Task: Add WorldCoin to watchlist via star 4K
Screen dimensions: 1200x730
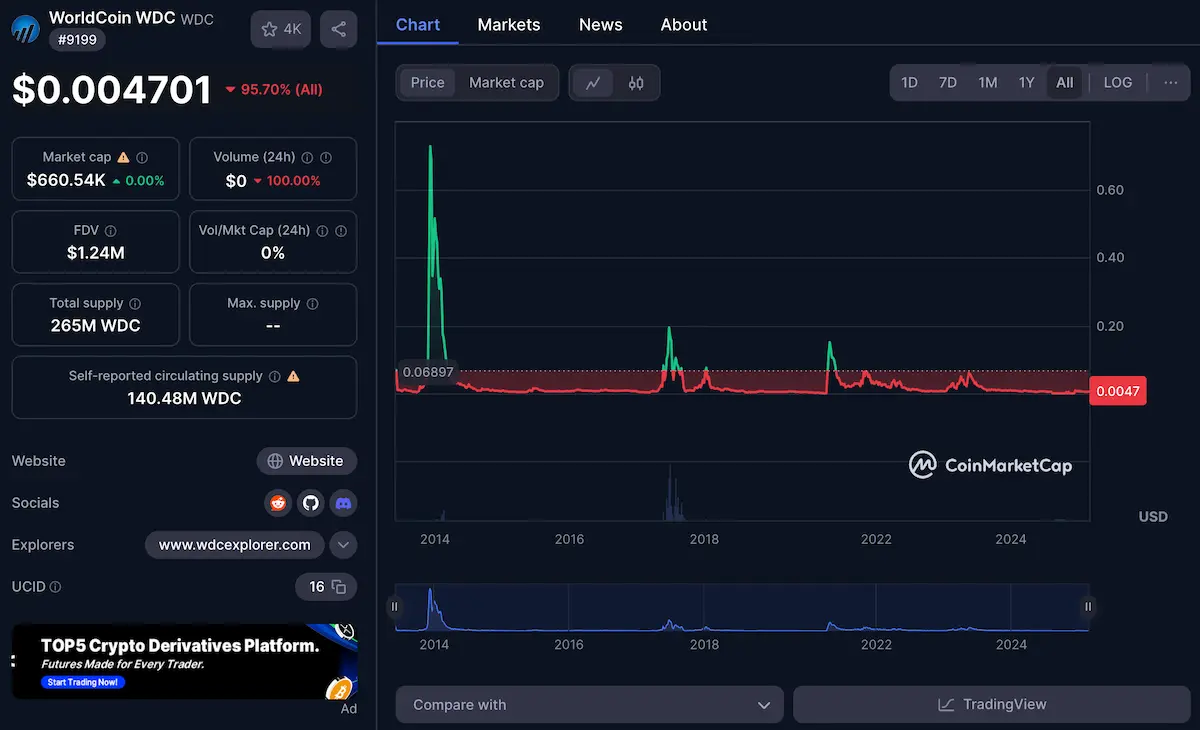Action: [x=281, y=29]
